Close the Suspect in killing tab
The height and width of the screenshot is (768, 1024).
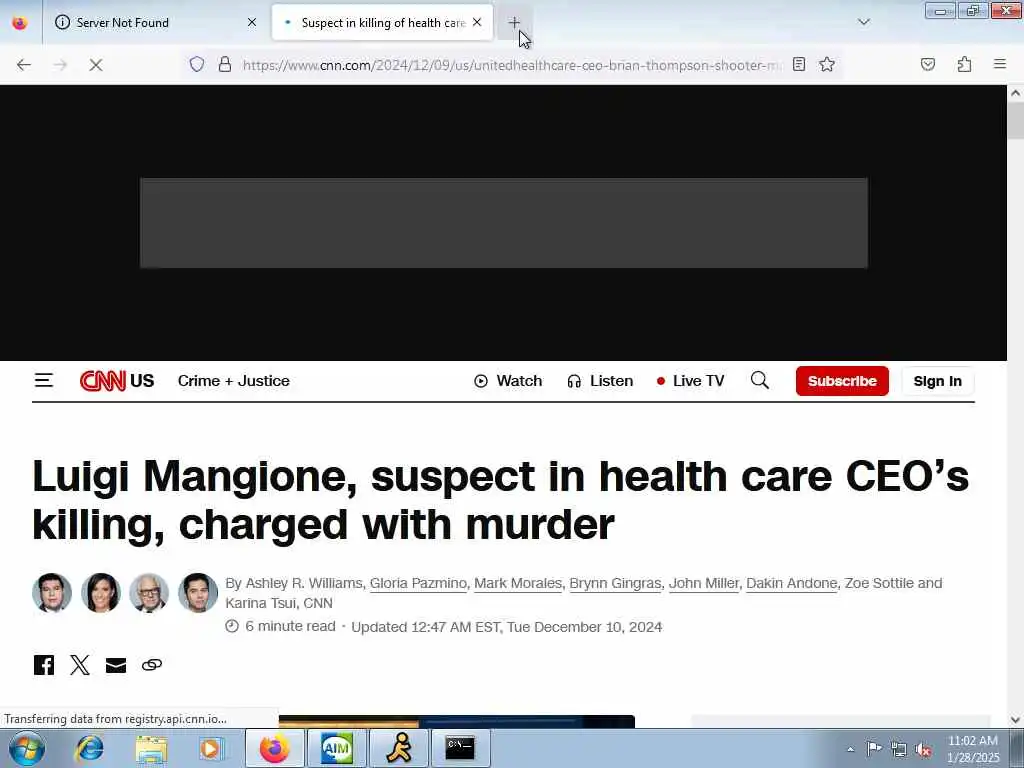[x=477, y=22]
